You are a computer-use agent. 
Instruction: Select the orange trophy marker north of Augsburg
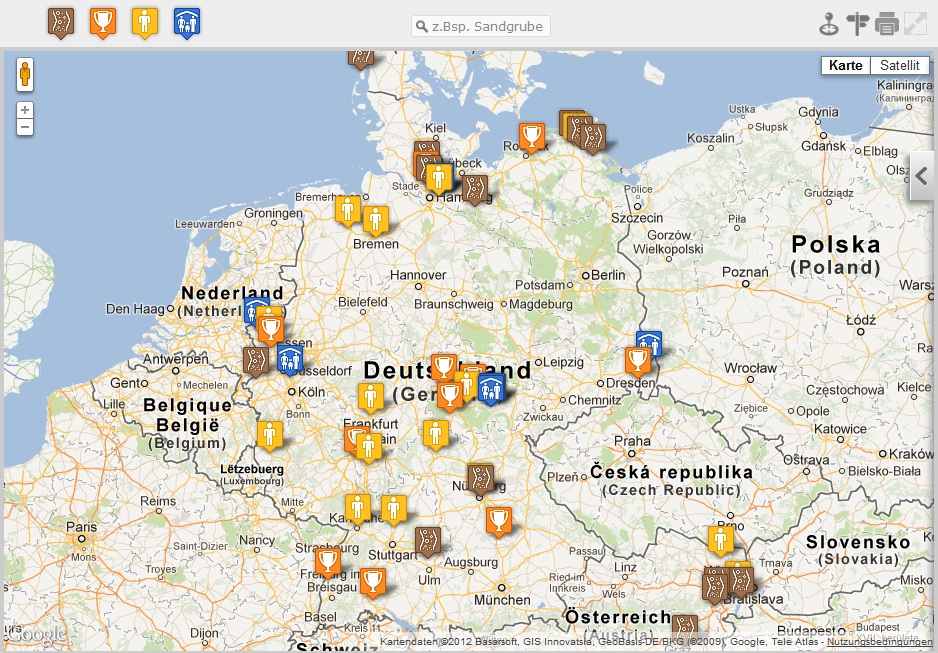coord(498,521)
